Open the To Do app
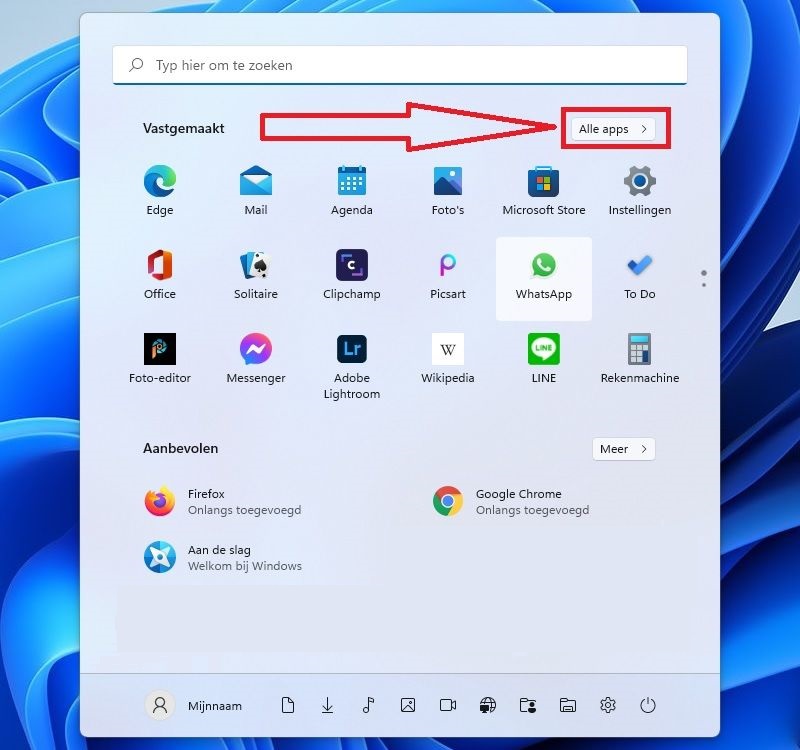 (639, 274)
